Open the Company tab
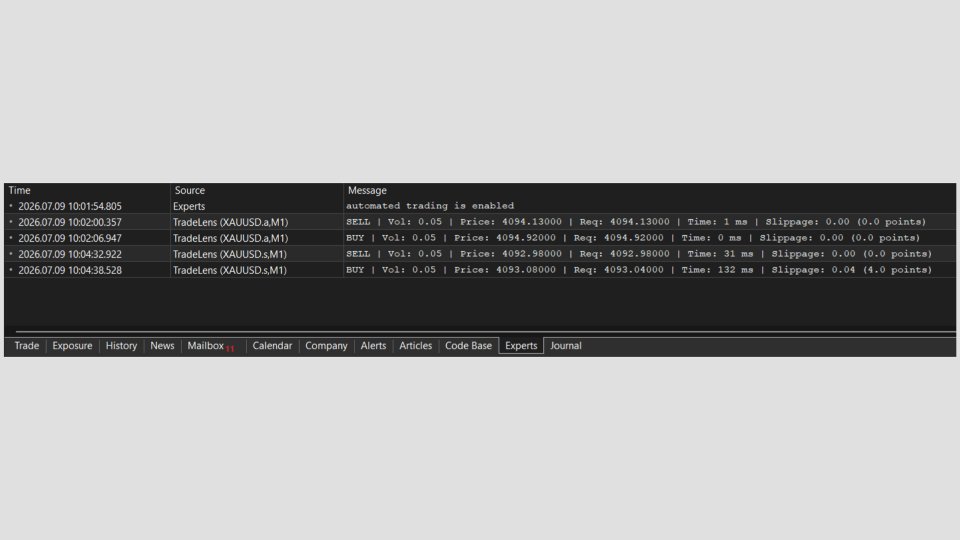 [326, 346]
